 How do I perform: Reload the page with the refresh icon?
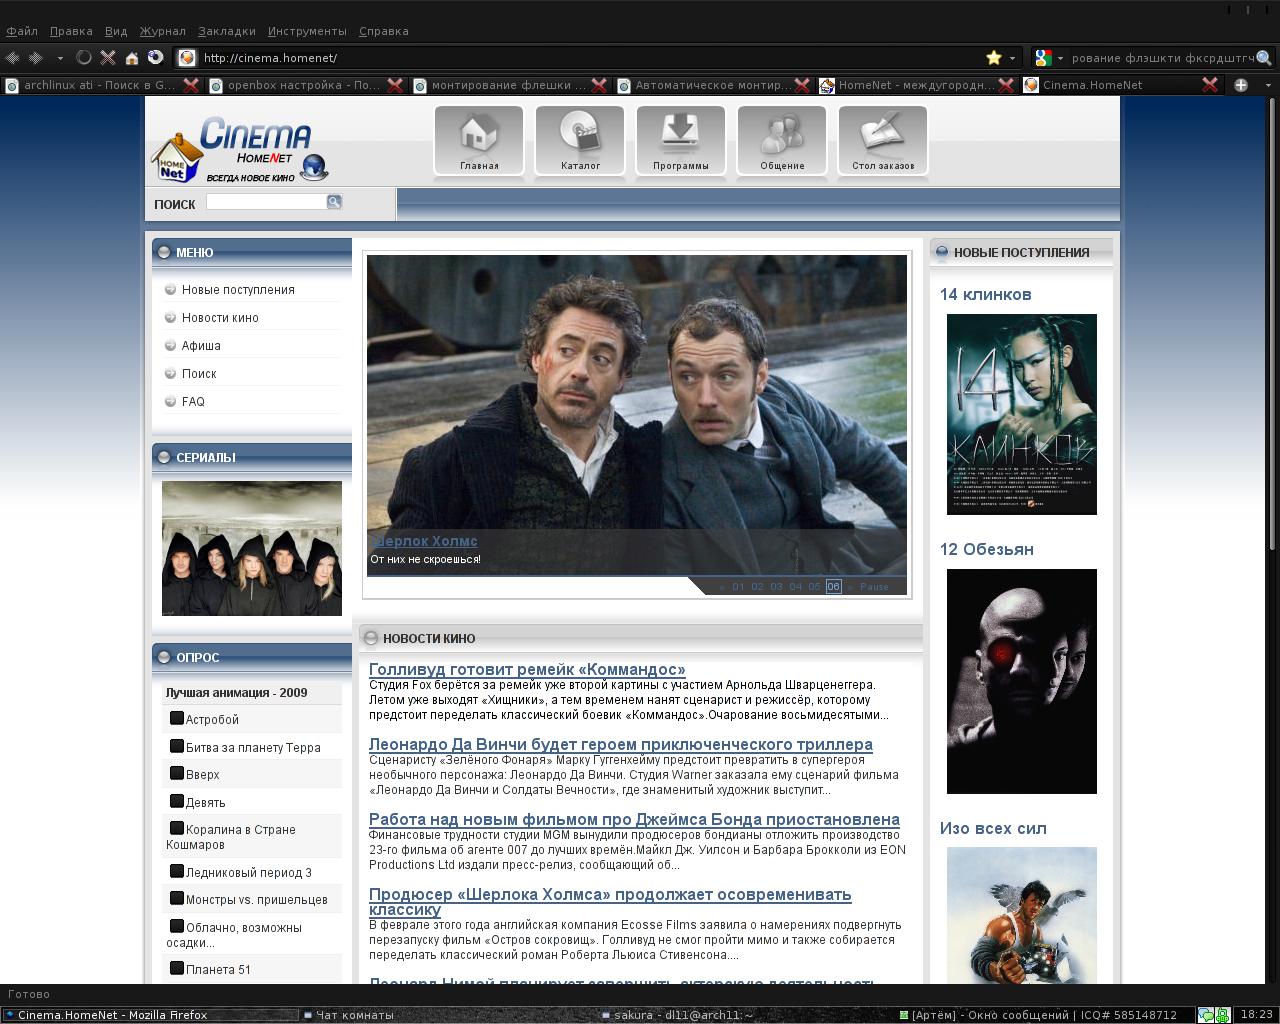(84, 58)
